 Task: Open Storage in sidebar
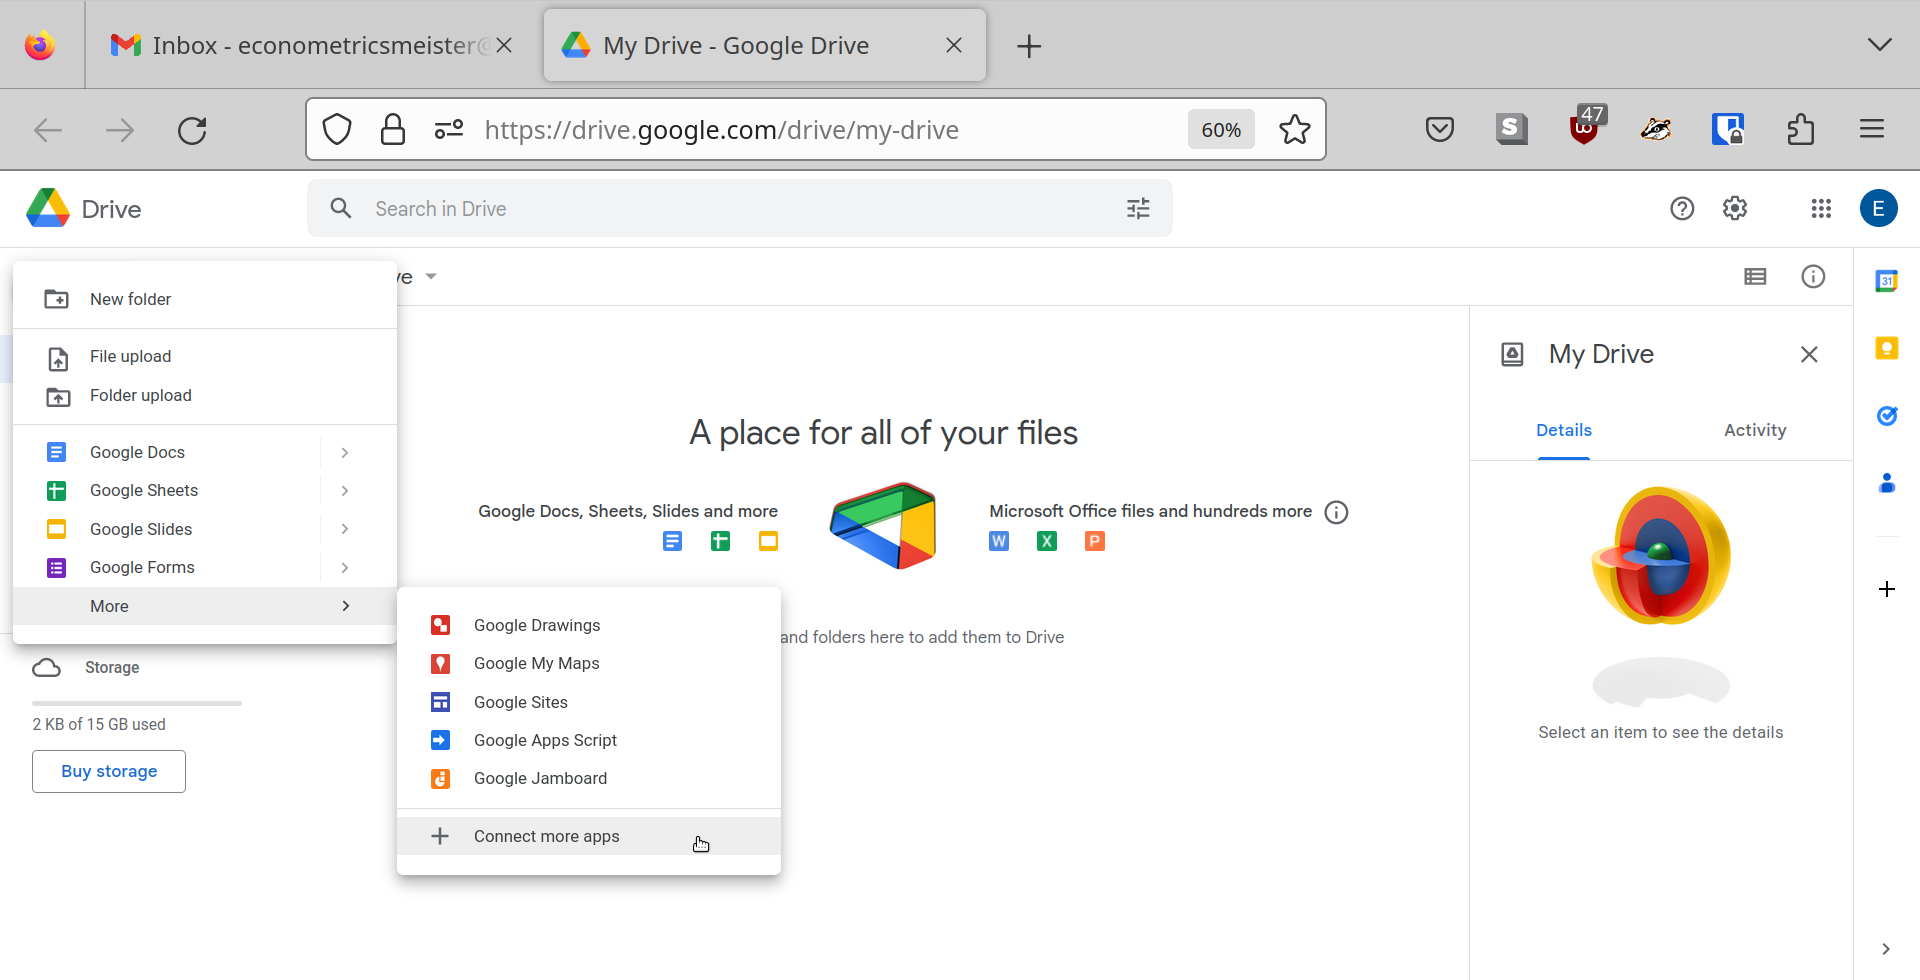pyautogui.click(x=111, y=667)
